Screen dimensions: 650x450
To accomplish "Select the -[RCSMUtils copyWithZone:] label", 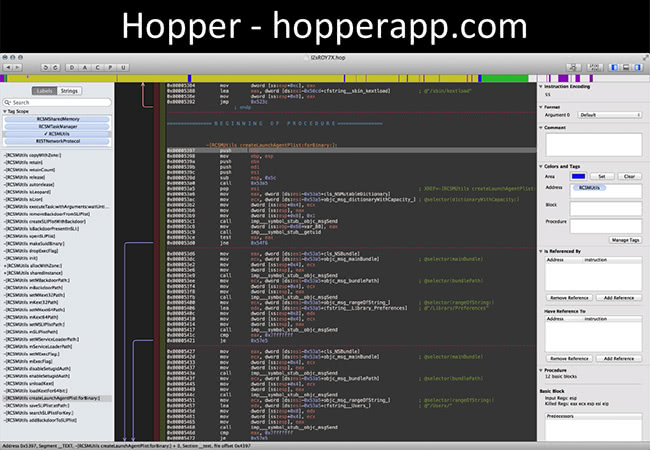I will pyautogui.click(x=33, y=155).
